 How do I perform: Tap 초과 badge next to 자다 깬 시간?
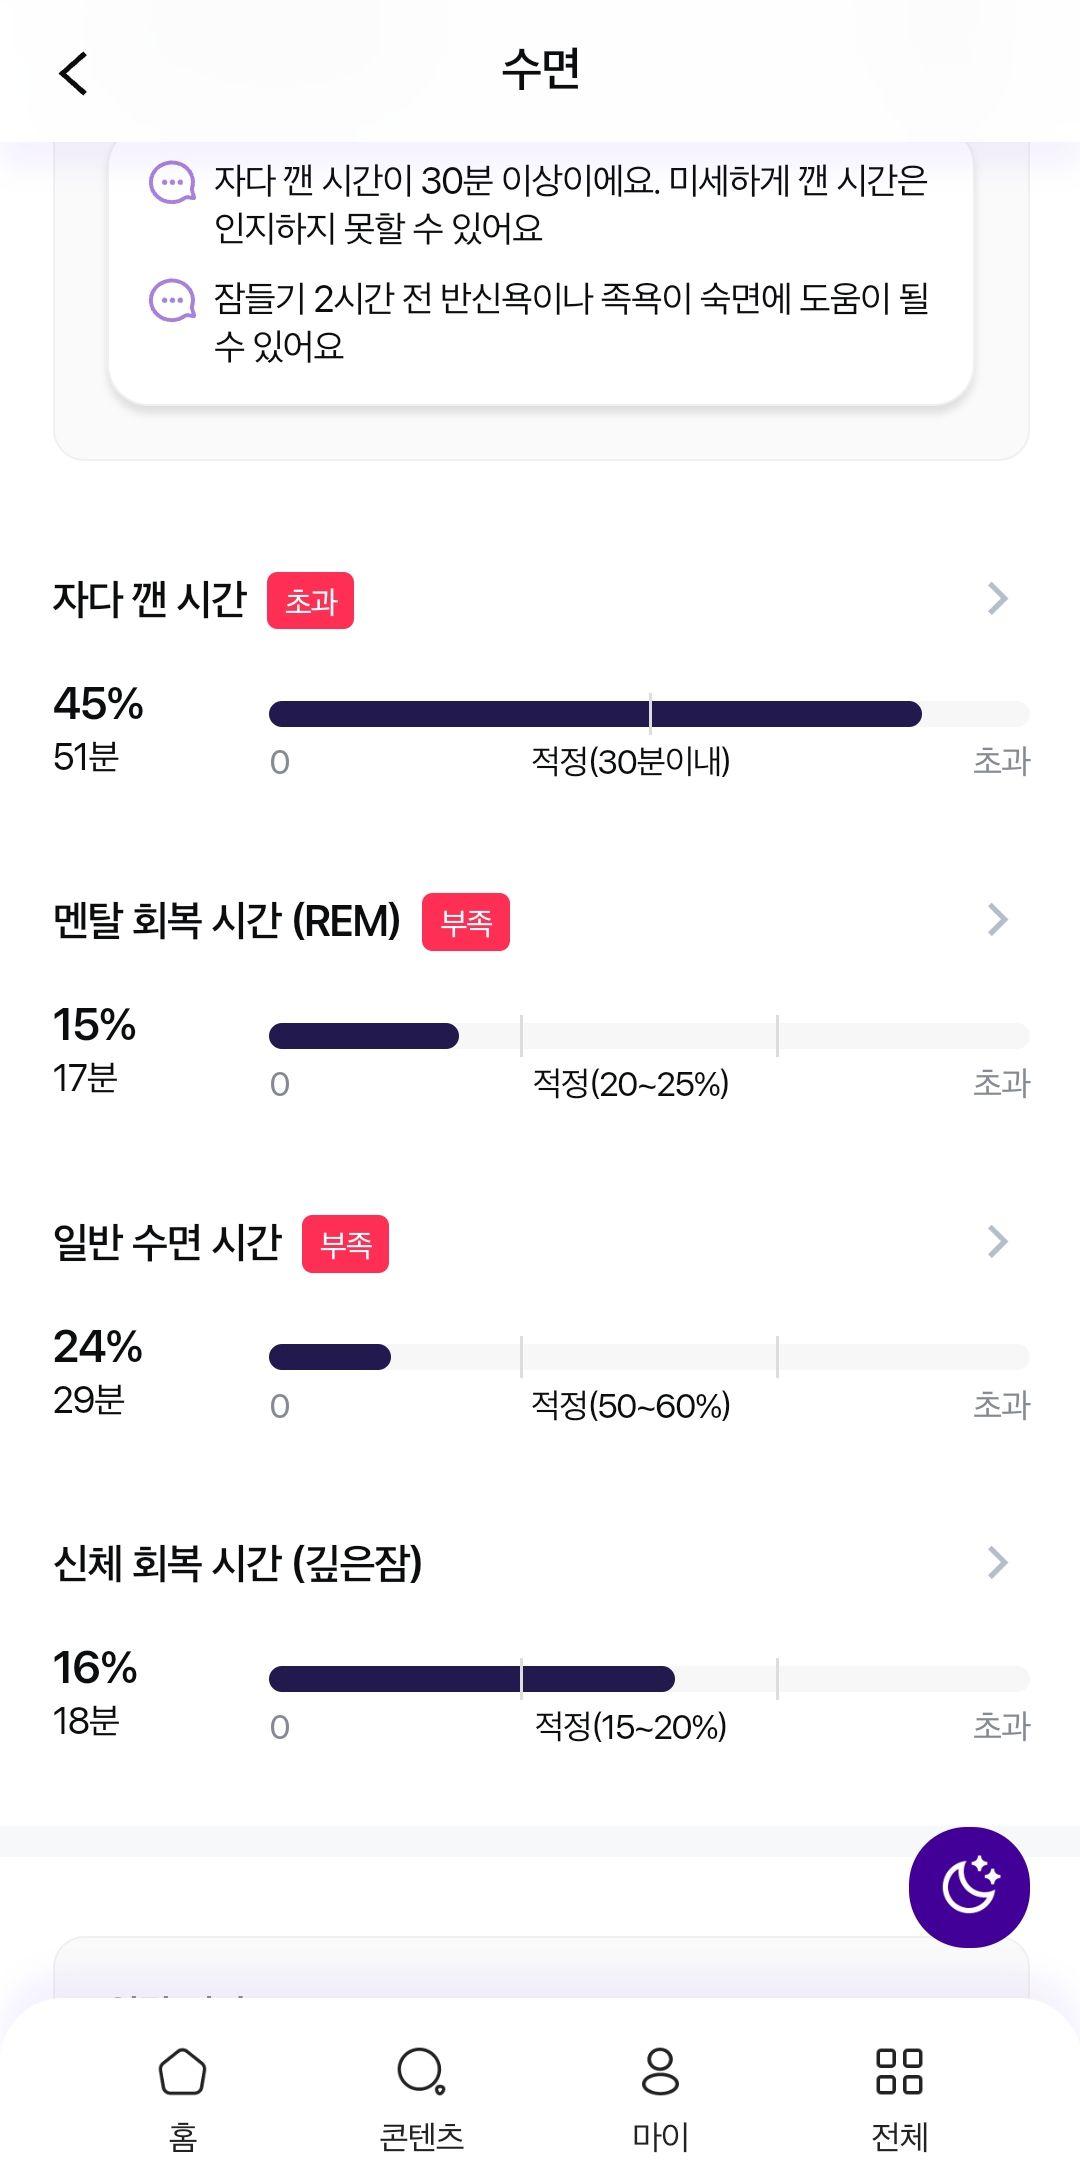(310, 601)
